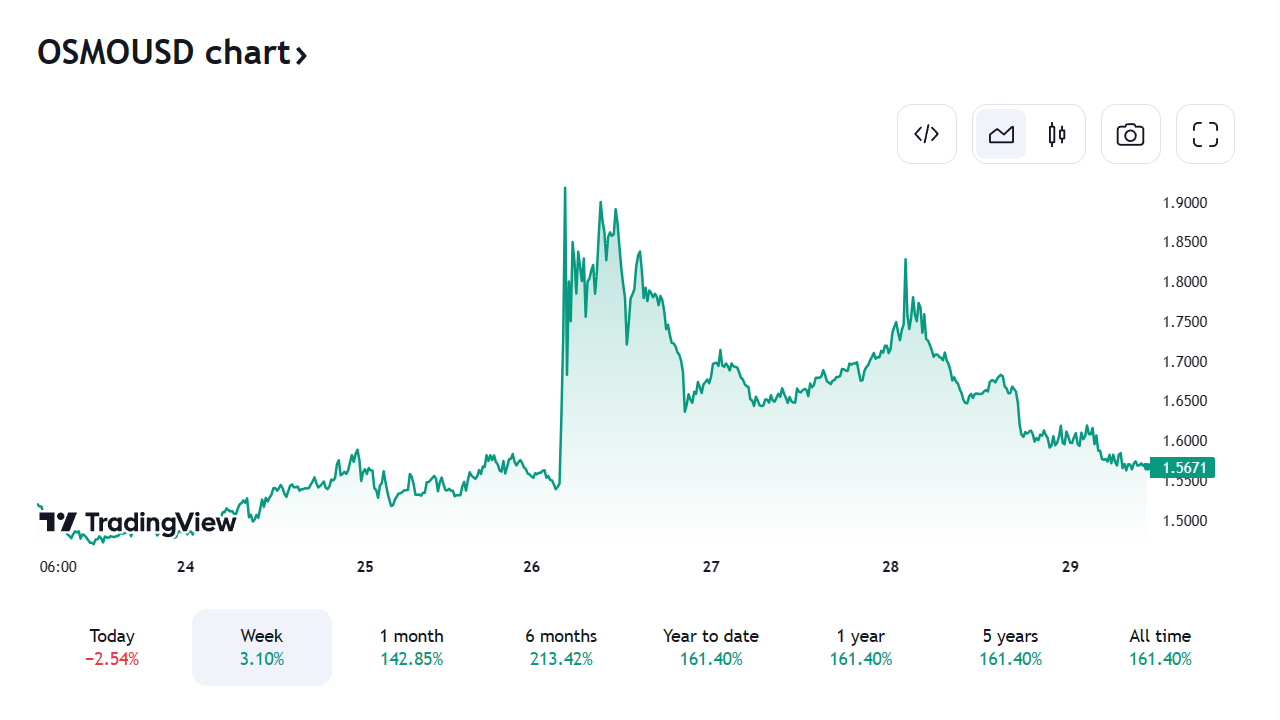Choose the Year to date range
The width and height of the screenshot is (1280, 720).
[711, 646]
